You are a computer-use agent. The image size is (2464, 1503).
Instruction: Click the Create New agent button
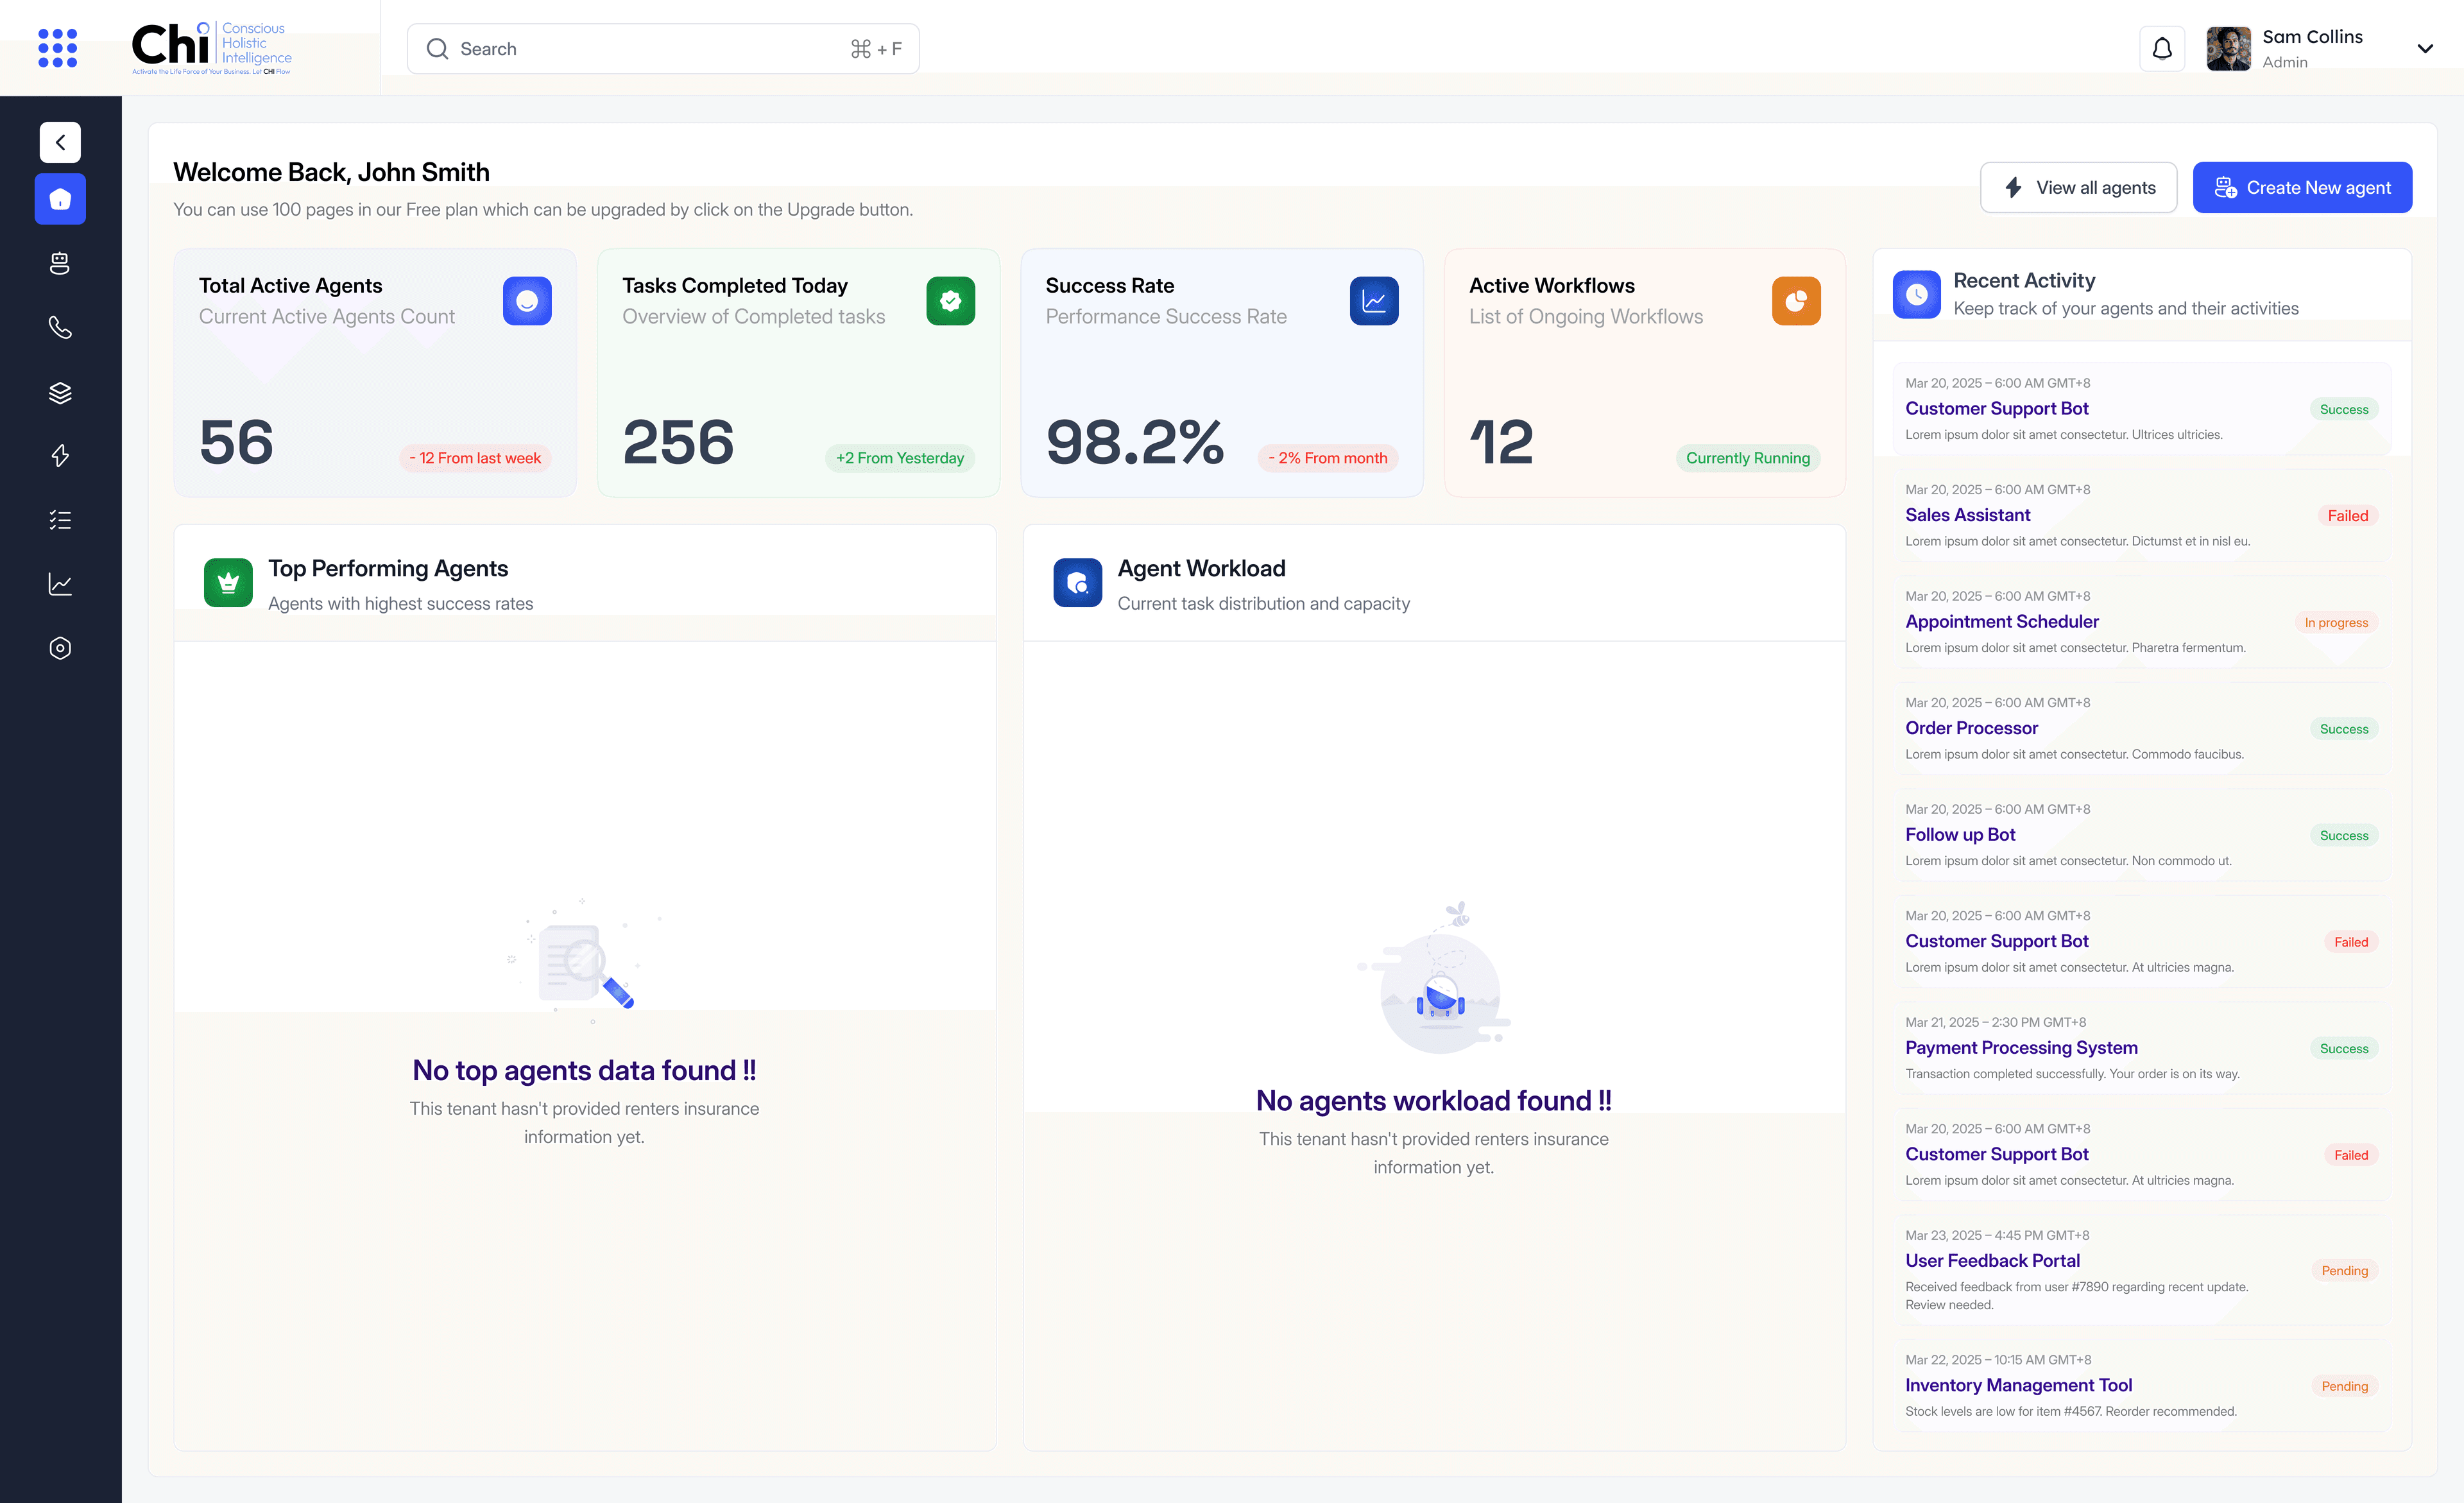pyautogui.click(x=2302, y=187)
